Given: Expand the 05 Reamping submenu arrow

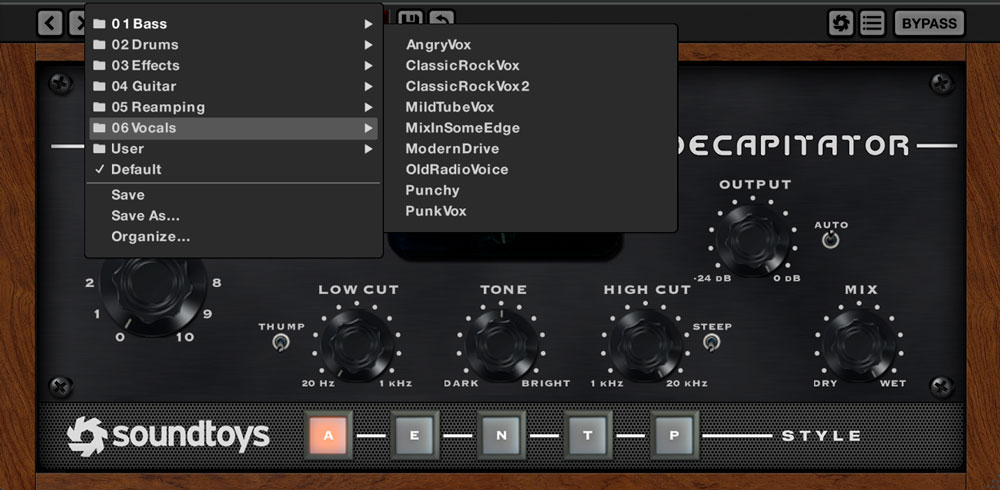Looking at the screenshot, I should [368, 107].
